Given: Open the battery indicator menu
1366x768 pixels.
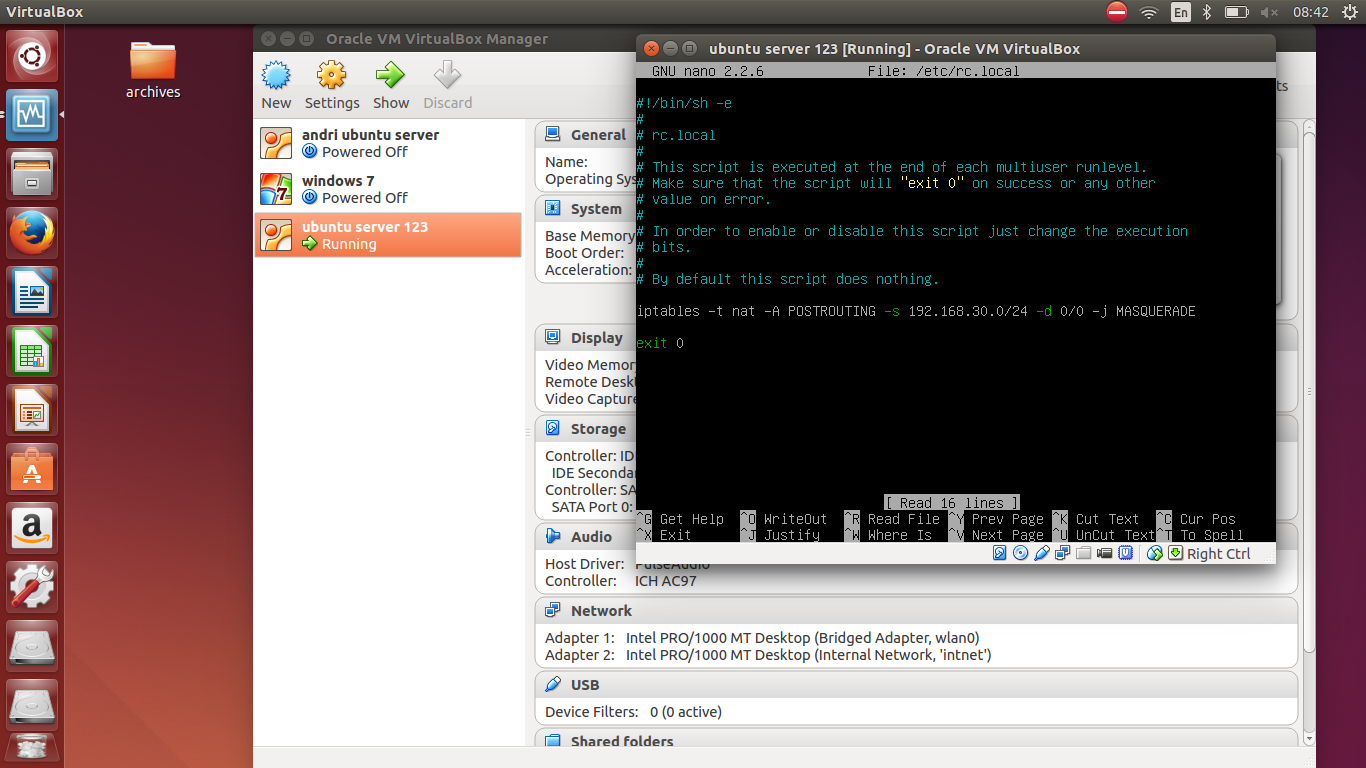Looking at the screenshot, I should pyautogui.click(x=1237, y=12).
